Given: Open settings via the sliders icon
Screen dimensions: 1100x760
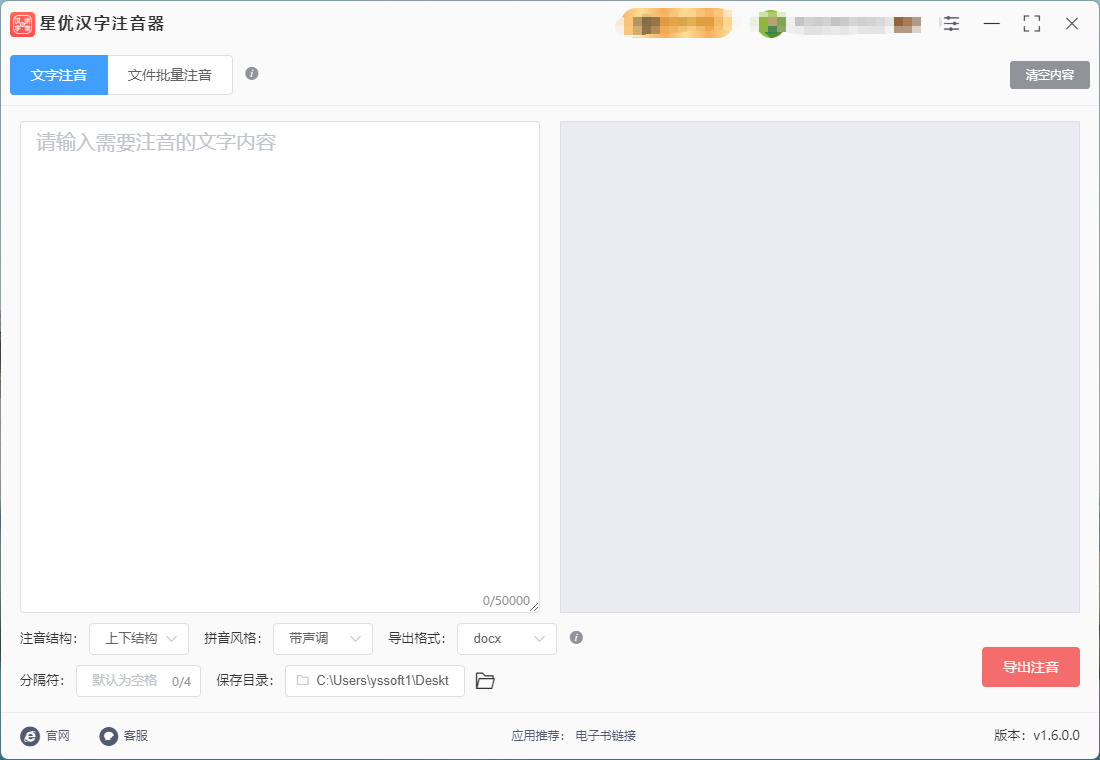Looking at the screenshot, I should coord(951,24).
